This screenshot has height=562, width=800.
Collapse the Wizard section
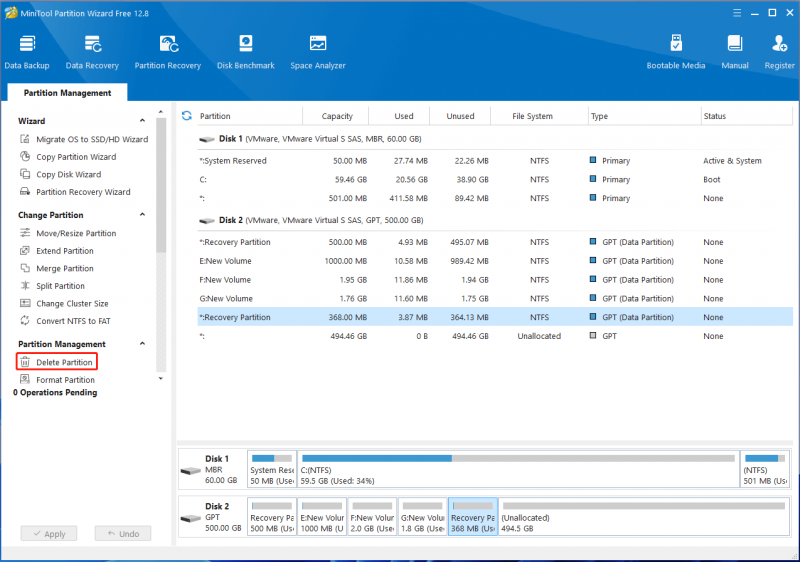(x=142, y=121)
